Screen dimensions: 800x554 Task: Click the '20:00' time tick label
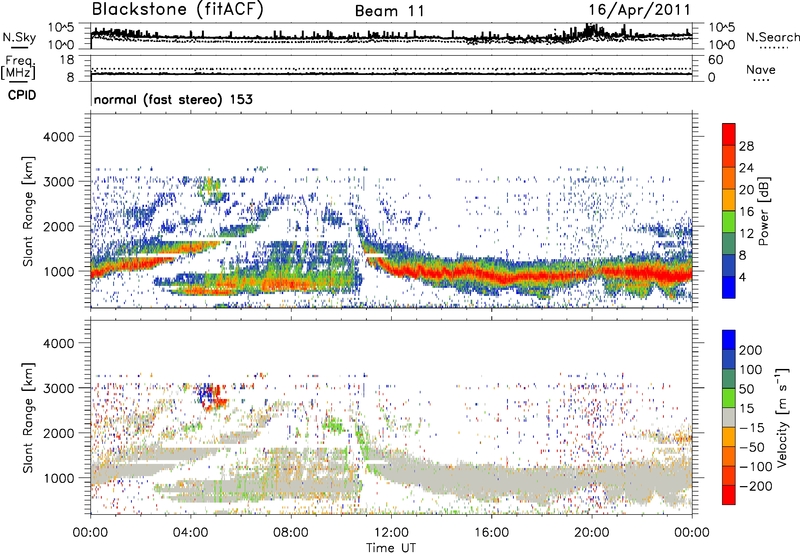tap(592, 533)
